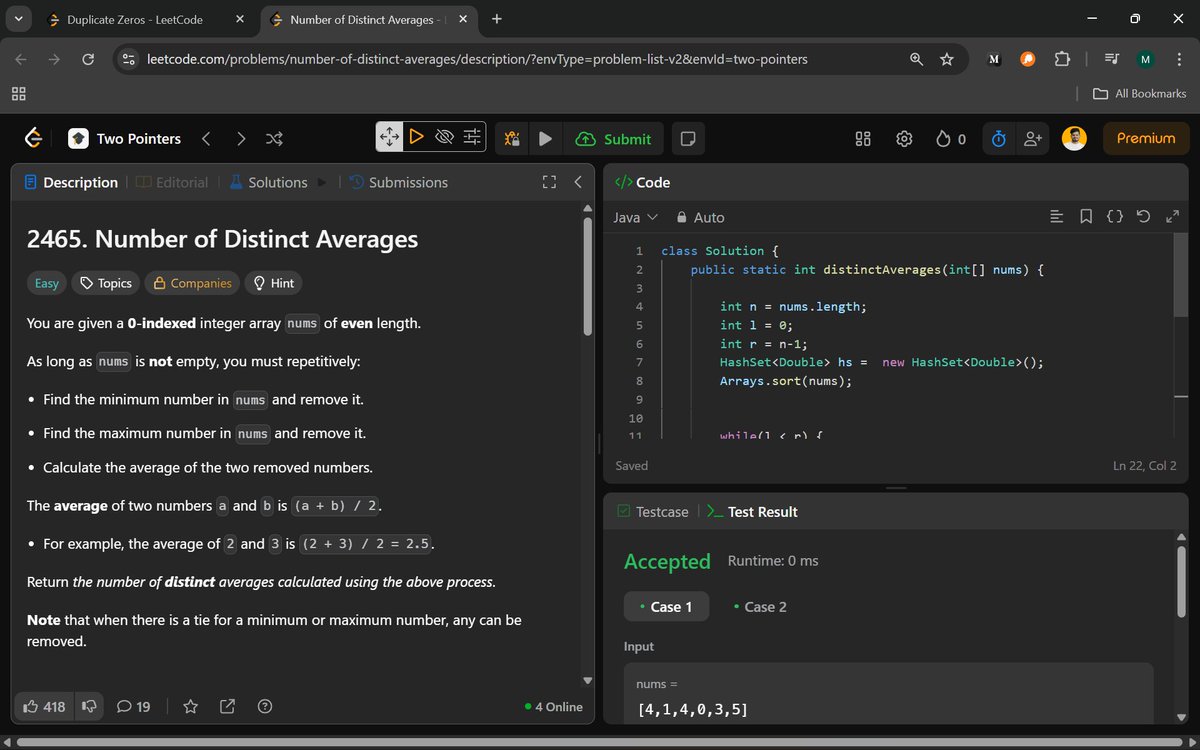Image resolution: width=1200 pixels, height=750 pixels.
Task: Click the move arrows toolbar icon
Action: pyautogui.click(x=390, y=137)
